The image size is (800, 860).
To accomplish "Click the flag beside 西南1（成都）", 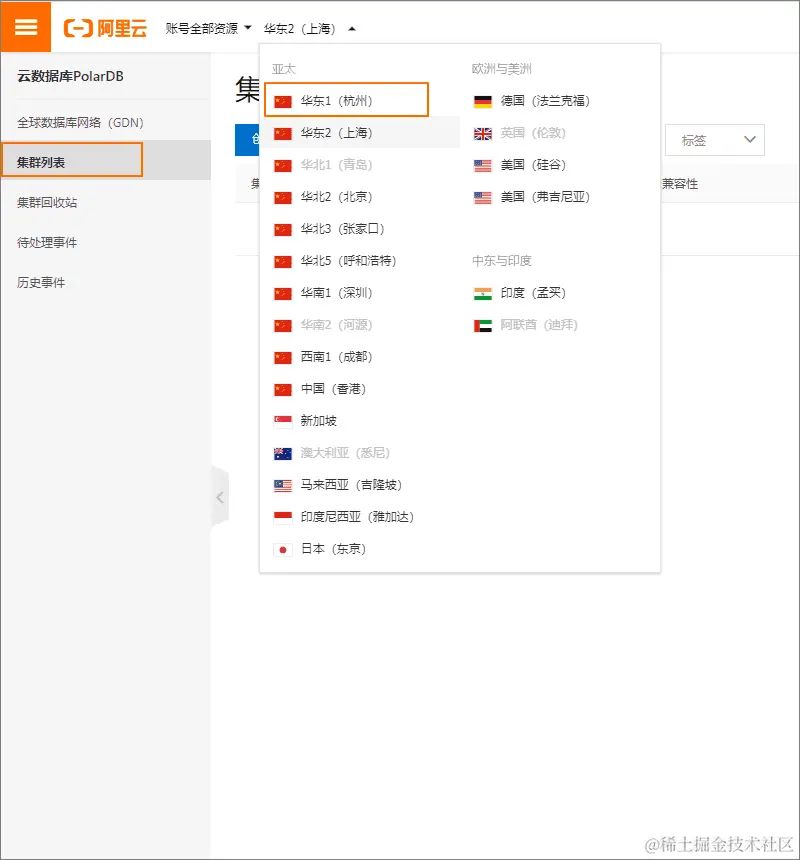I will click(283, 358).
